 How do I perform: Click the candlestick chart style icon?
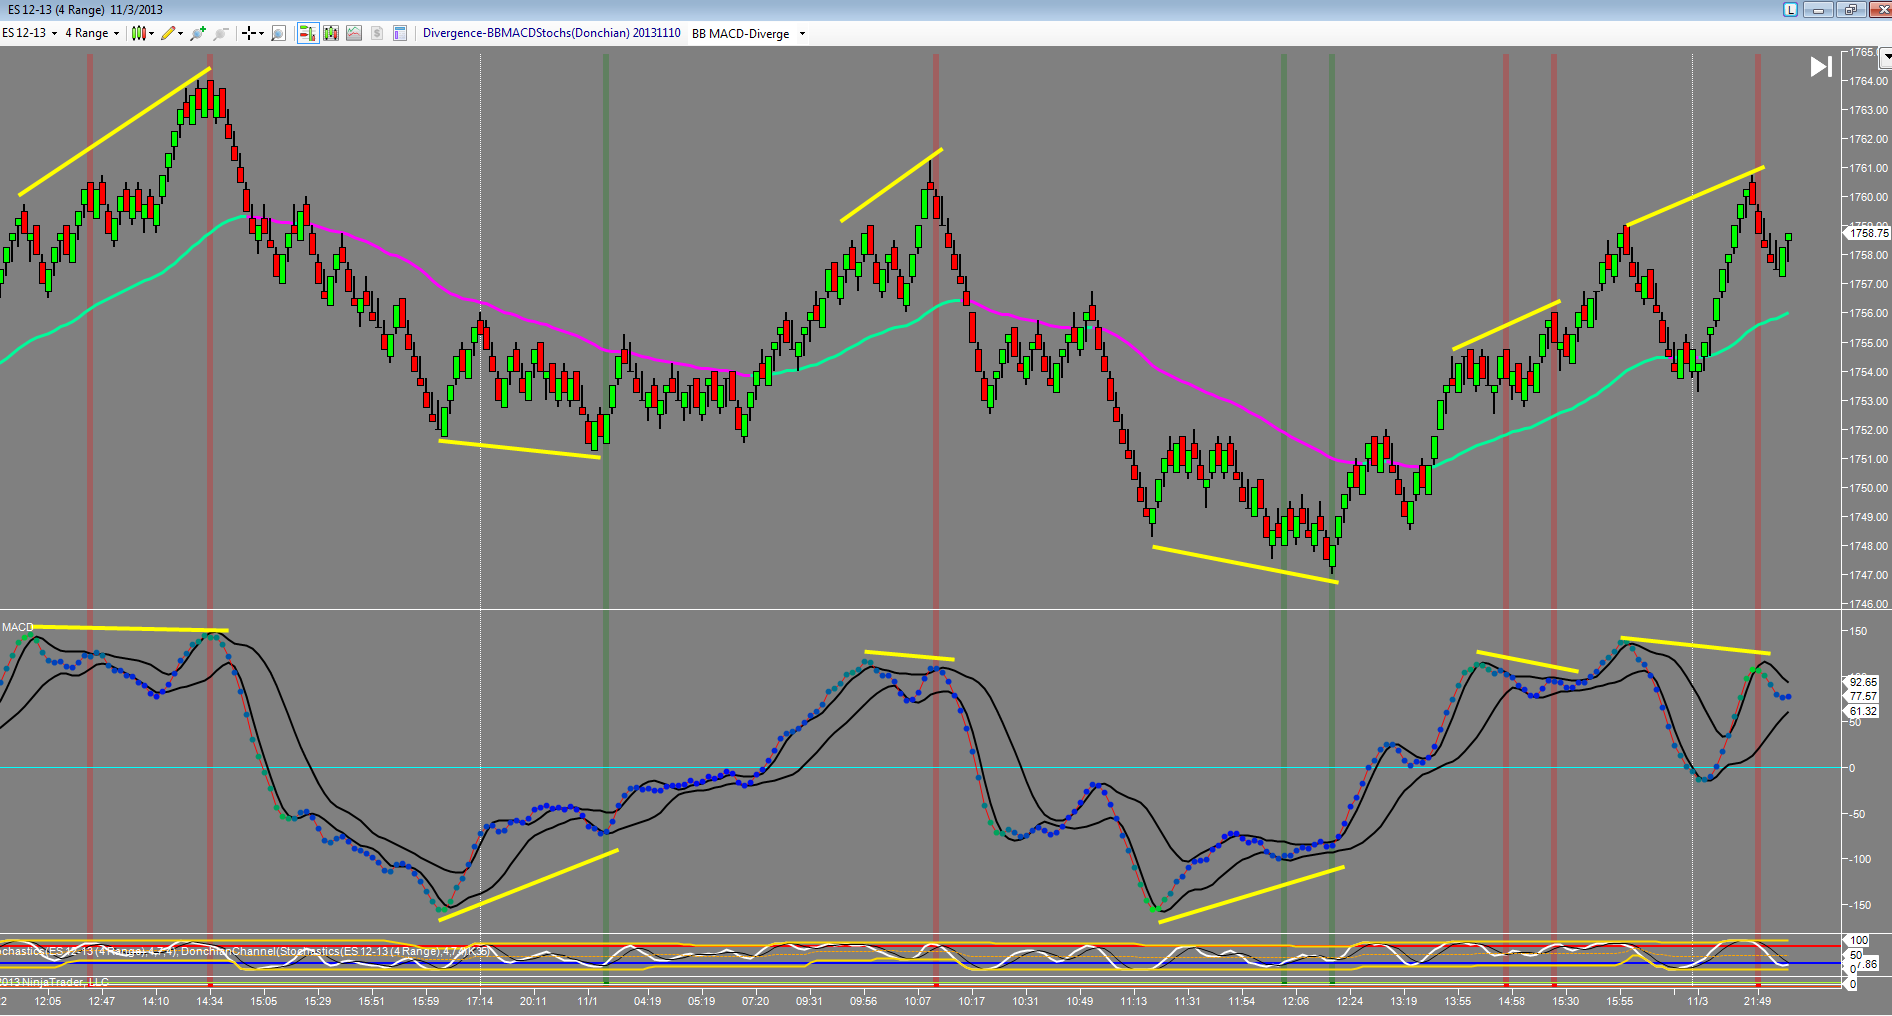pos(139,33)
